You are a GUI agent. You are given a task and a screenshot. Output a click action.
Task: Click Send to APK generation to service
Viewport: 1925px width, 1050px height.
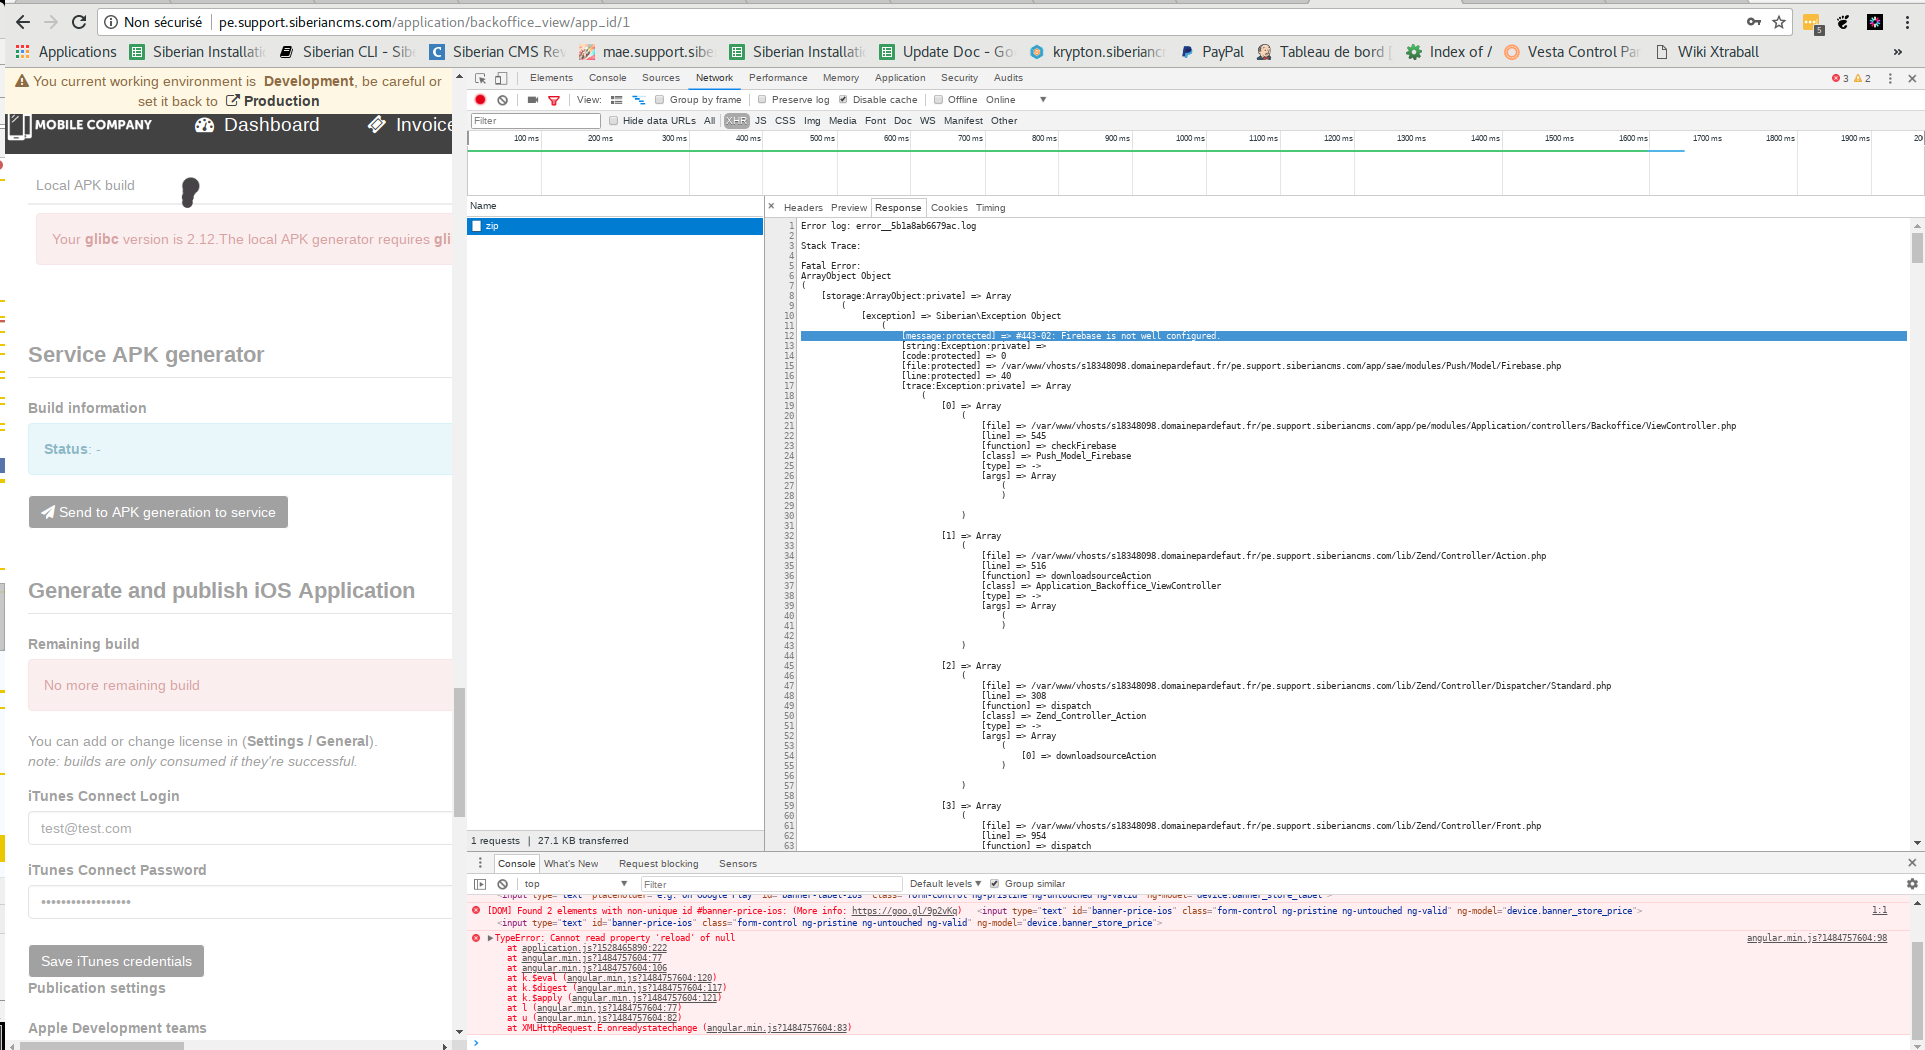click(158, 512)
